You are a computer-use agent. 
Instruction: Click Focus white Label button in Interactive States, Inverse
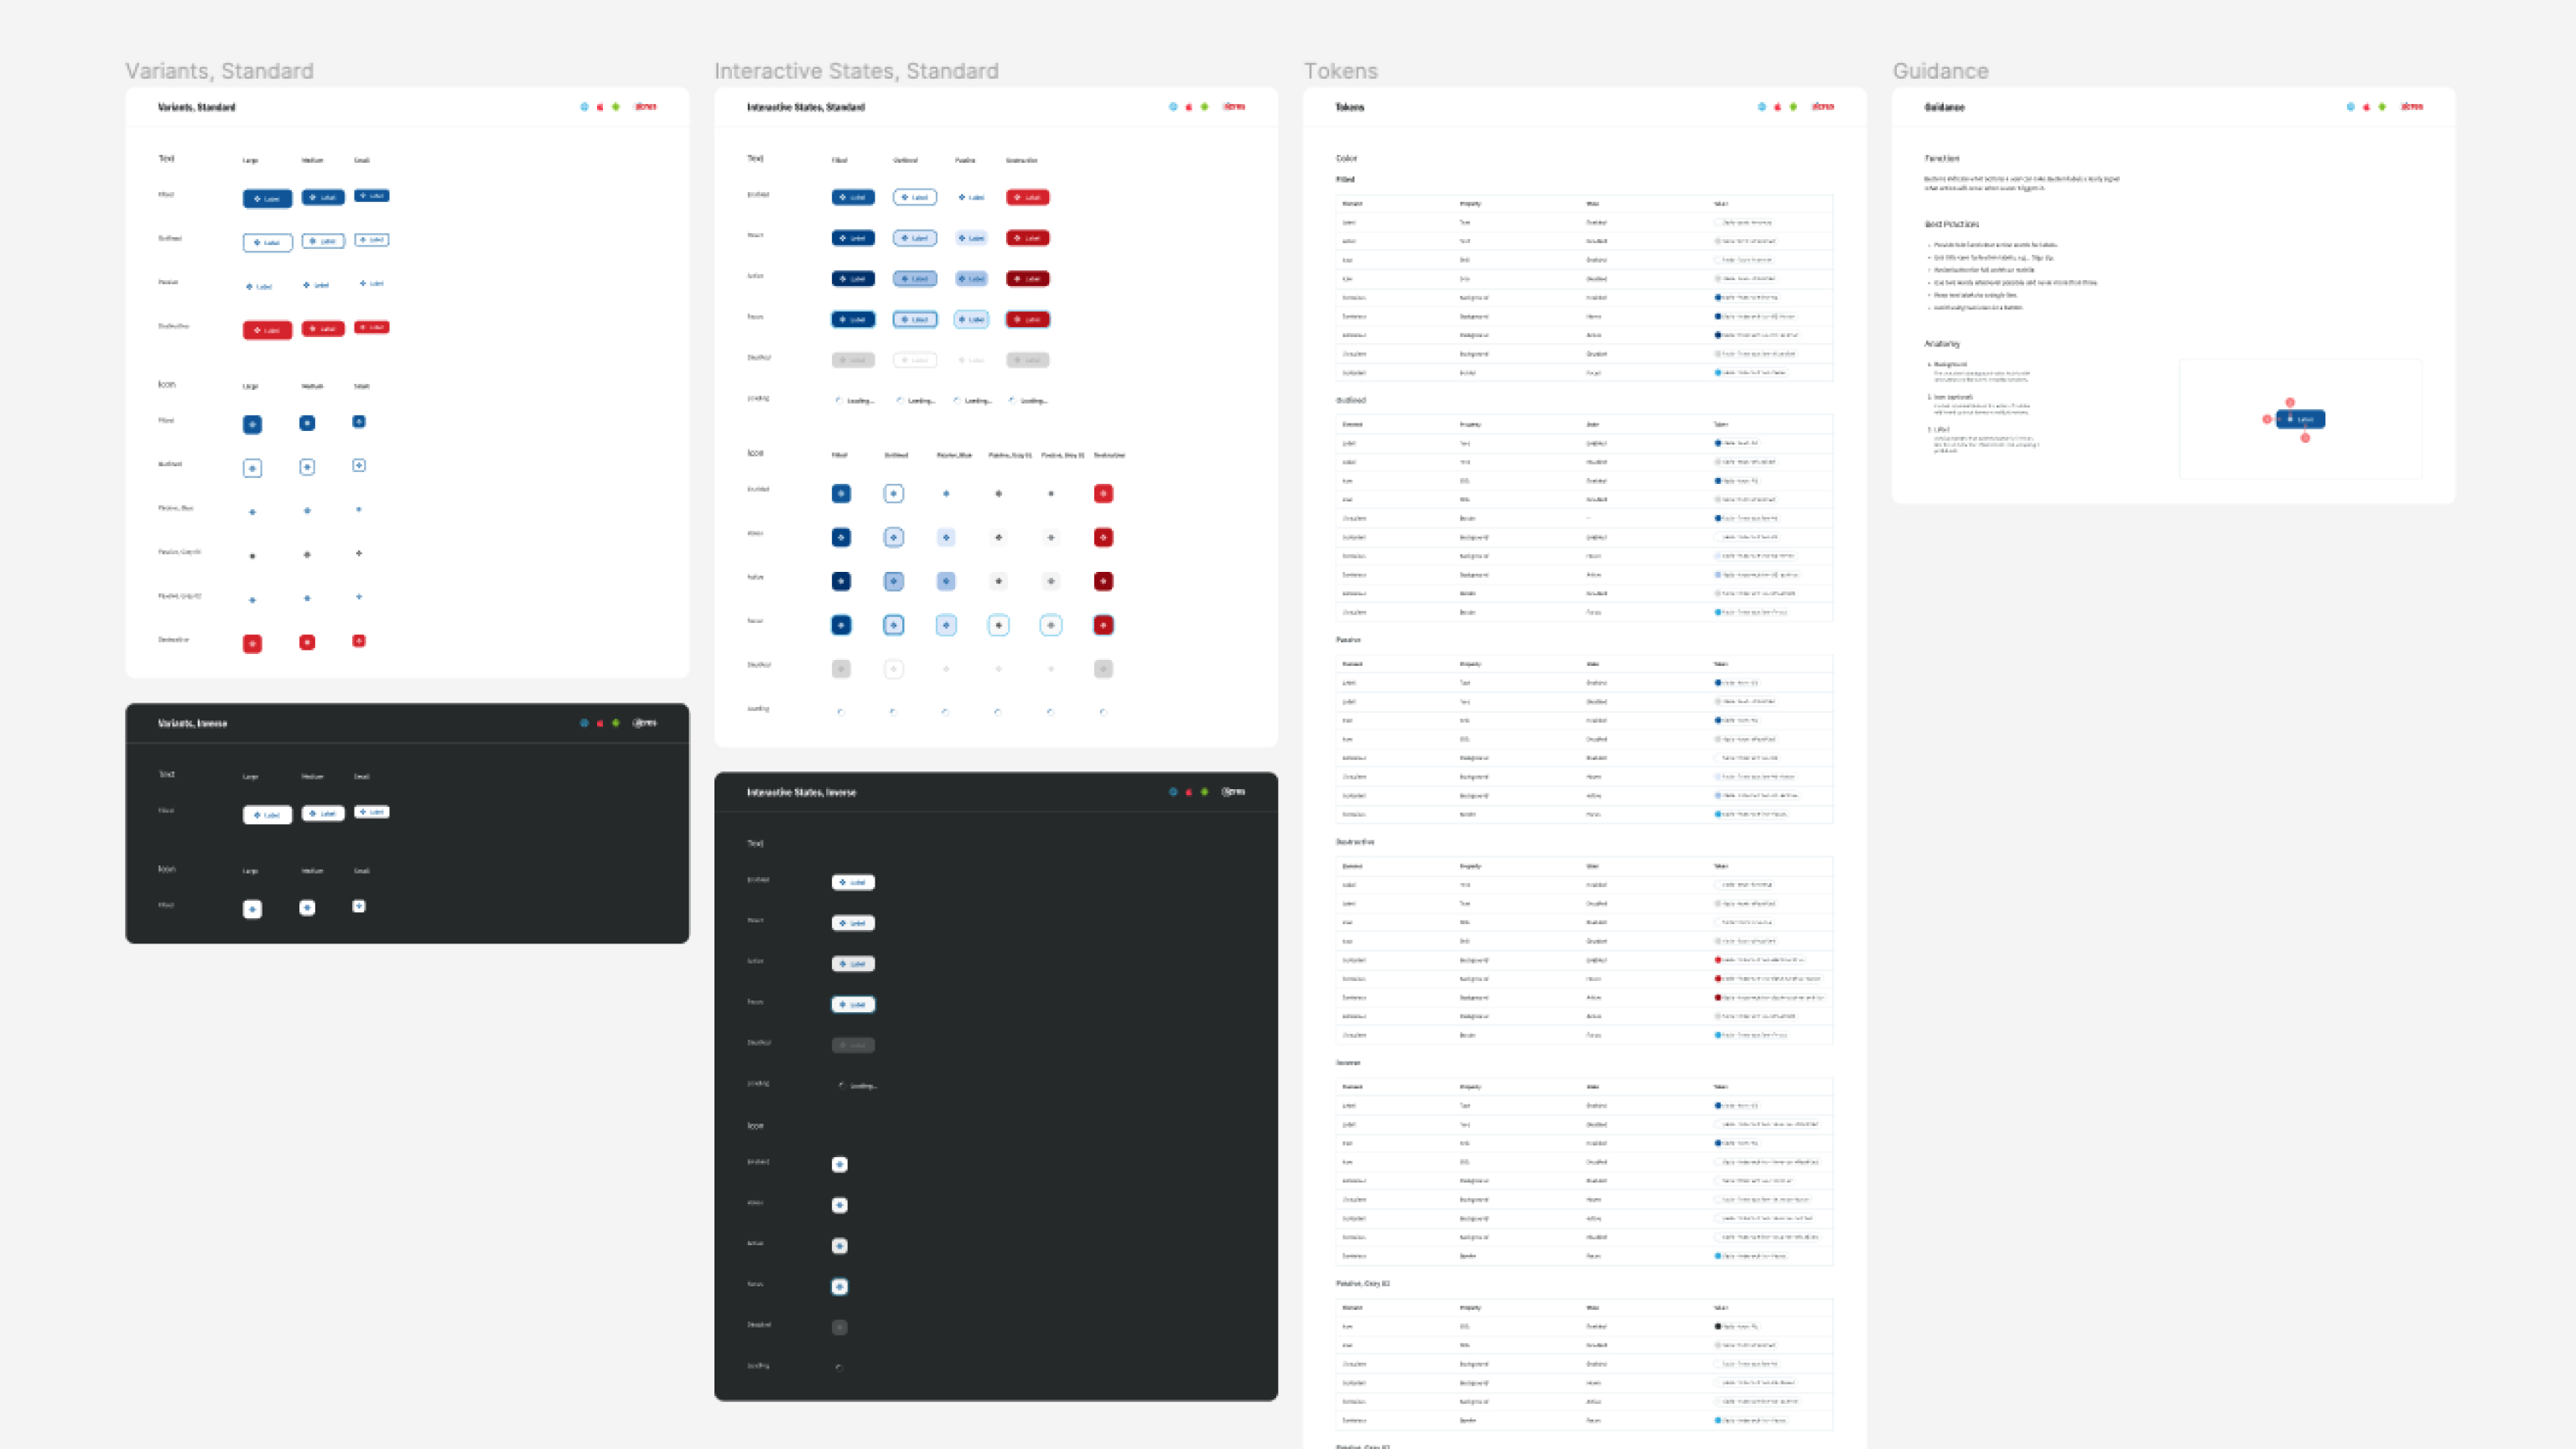click(853, 1005)
